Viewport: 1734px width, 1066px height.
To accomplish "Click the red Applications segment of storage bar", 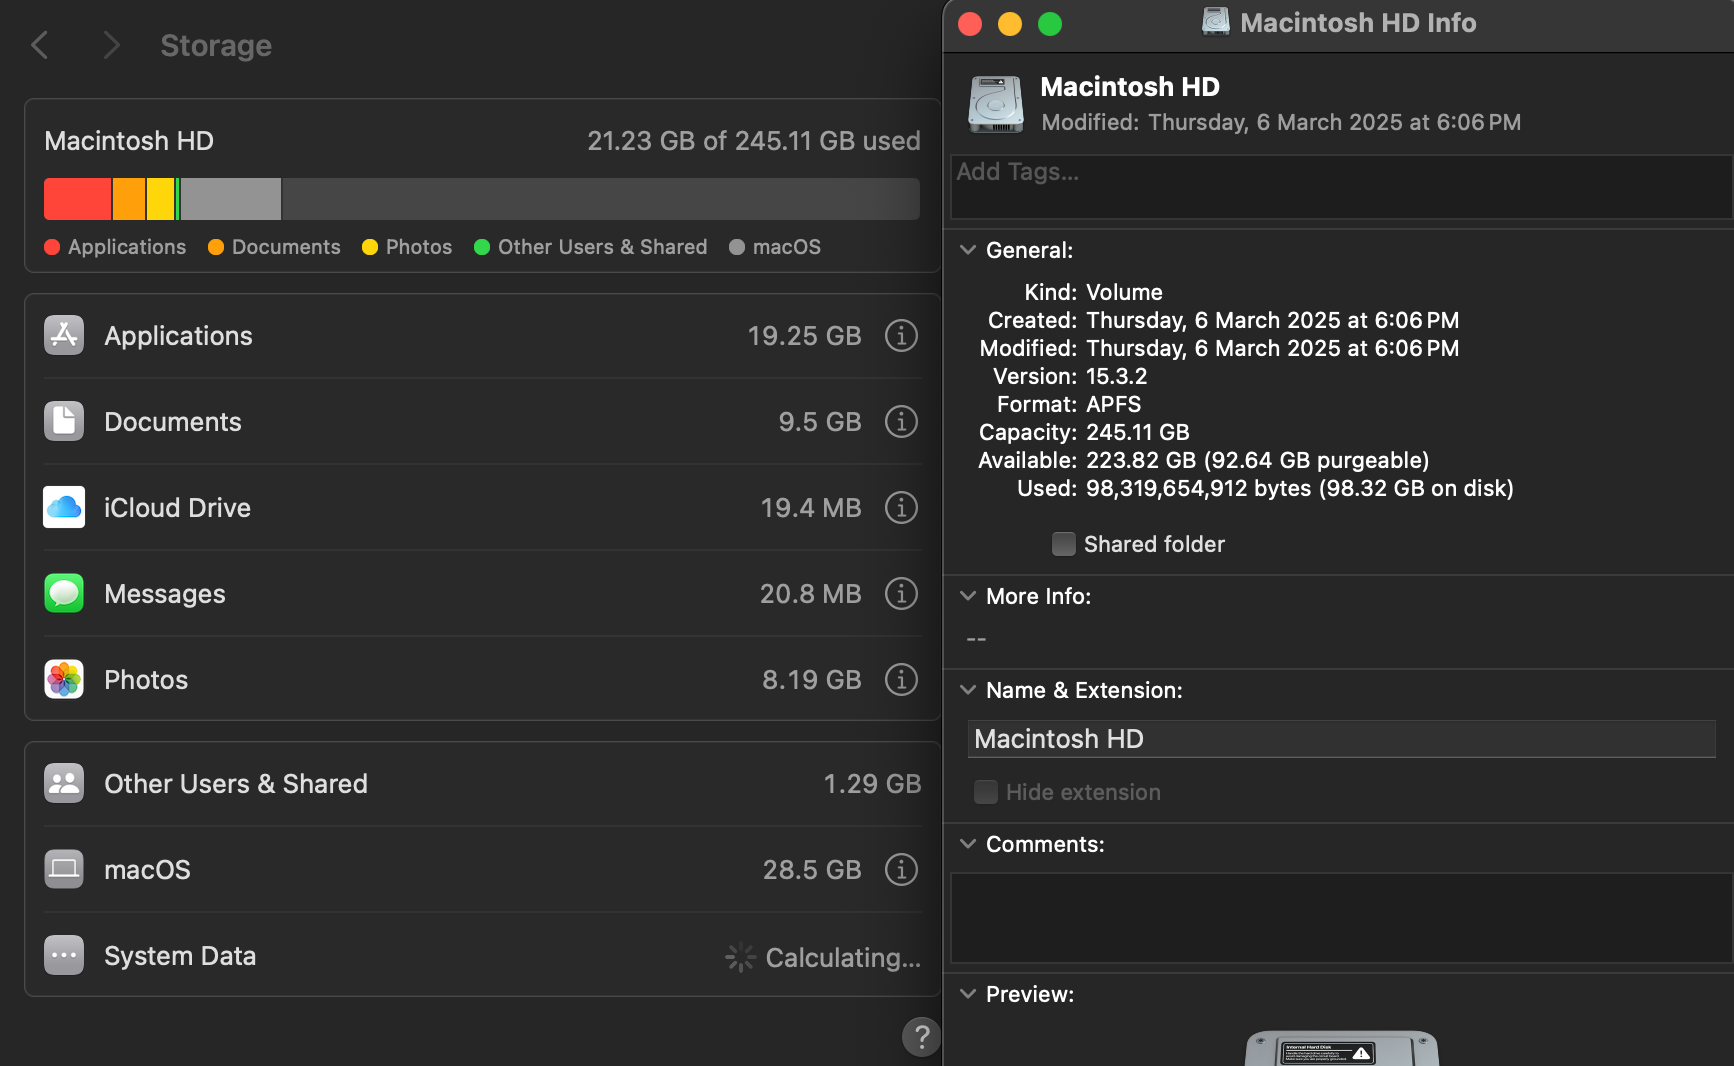I will 78,199.
